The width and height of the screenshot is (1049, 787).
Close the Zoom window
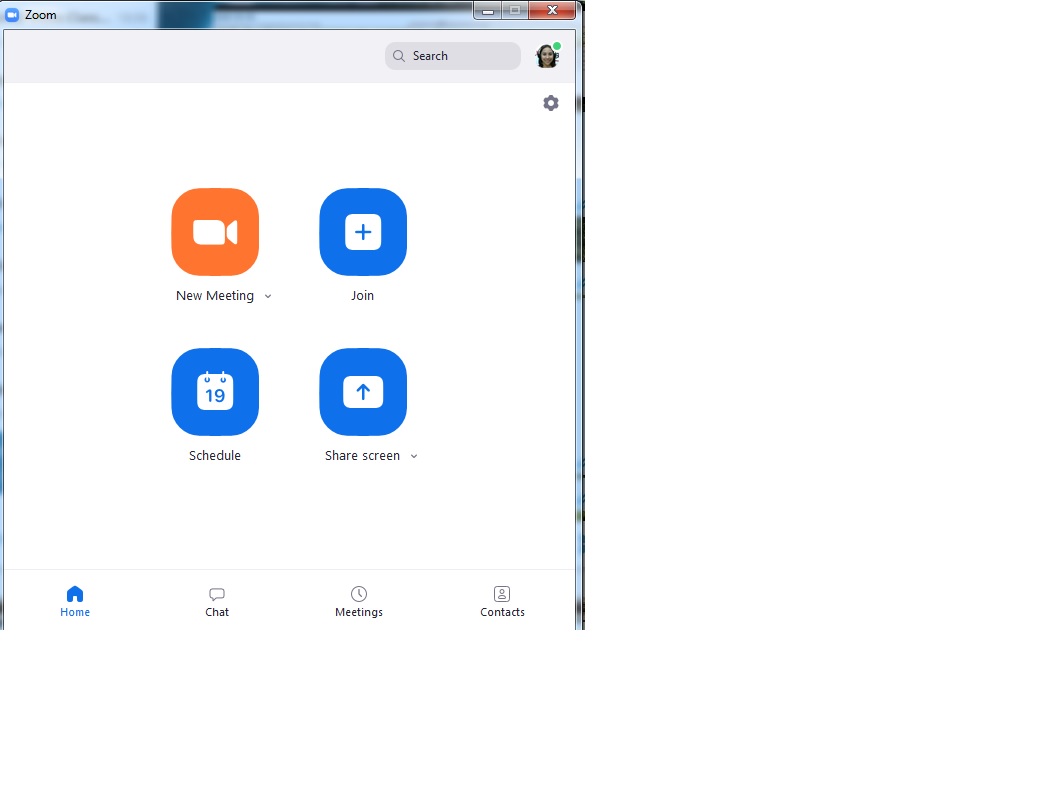point(552,10)
